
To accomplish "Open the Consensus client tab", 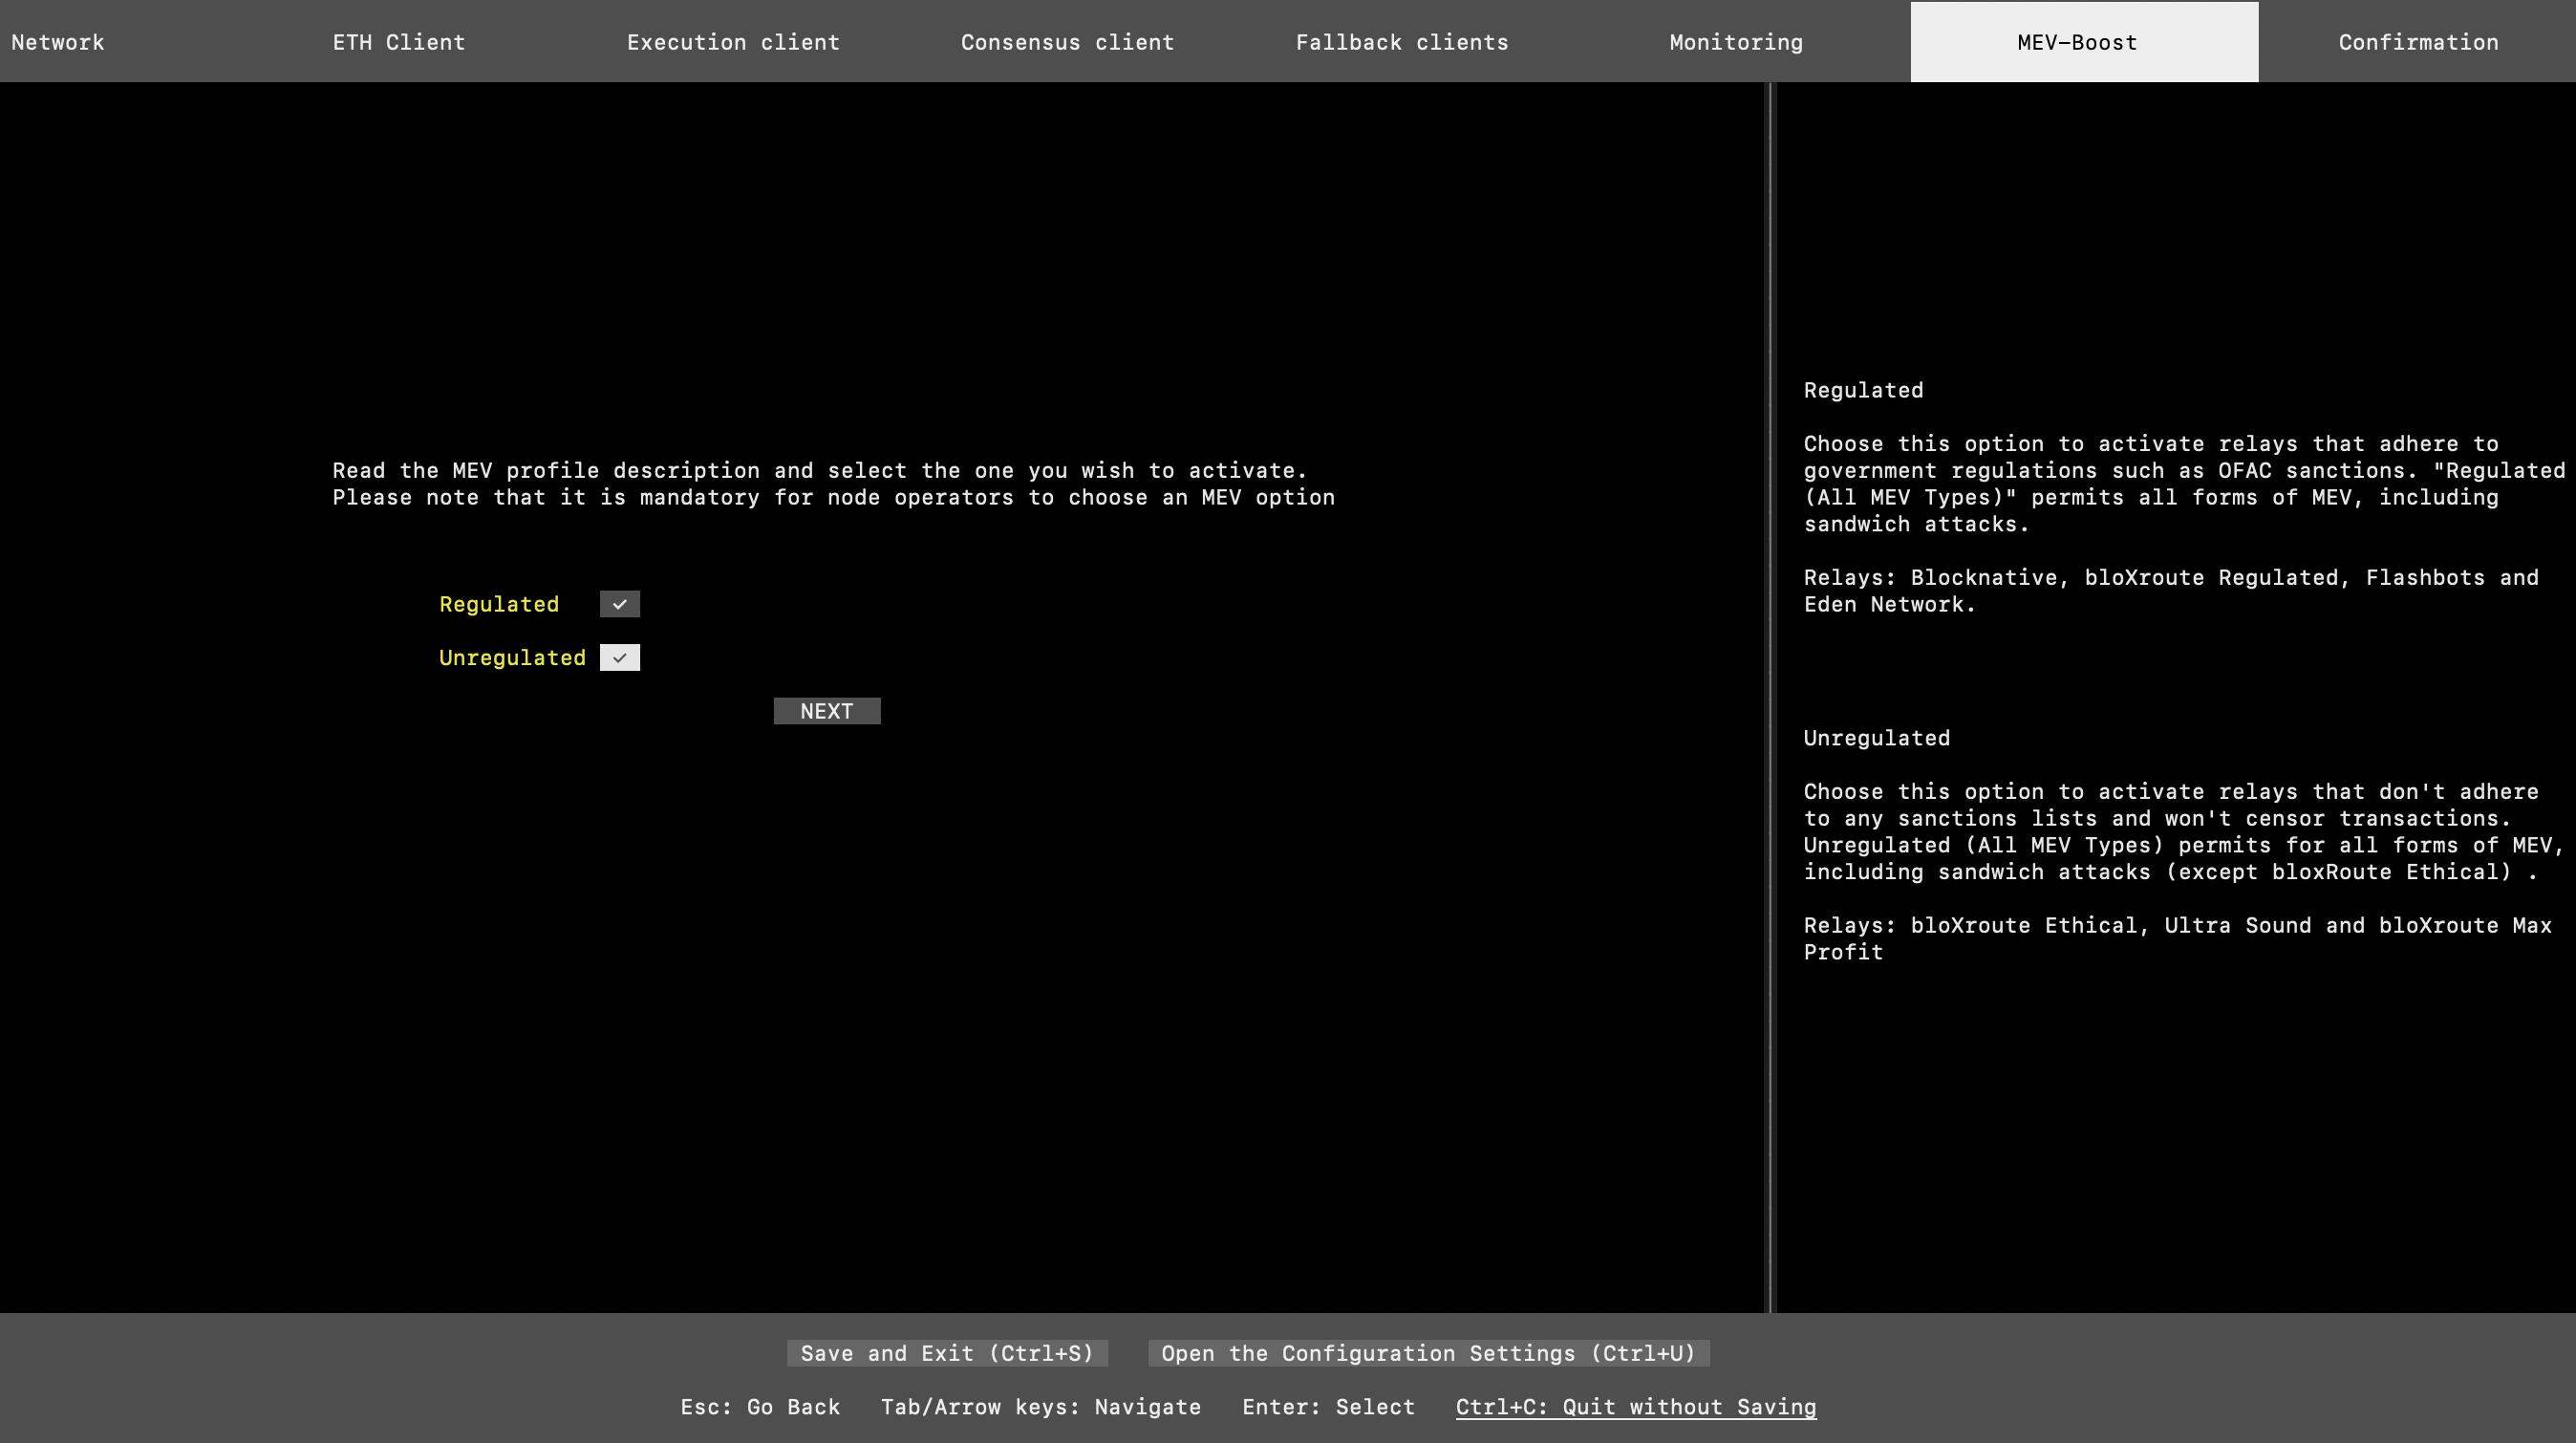I will (x=1067, y=42).
